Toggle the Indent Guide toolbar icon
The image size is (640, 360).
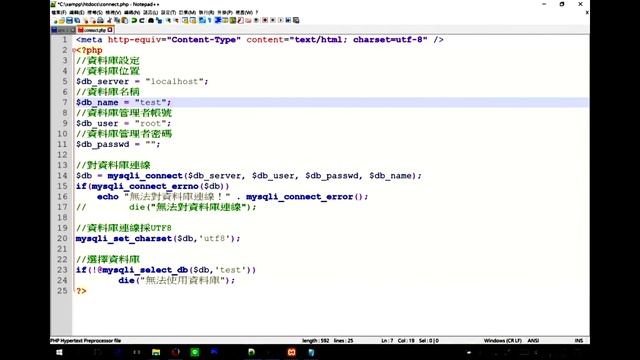(x=217, y=20)
